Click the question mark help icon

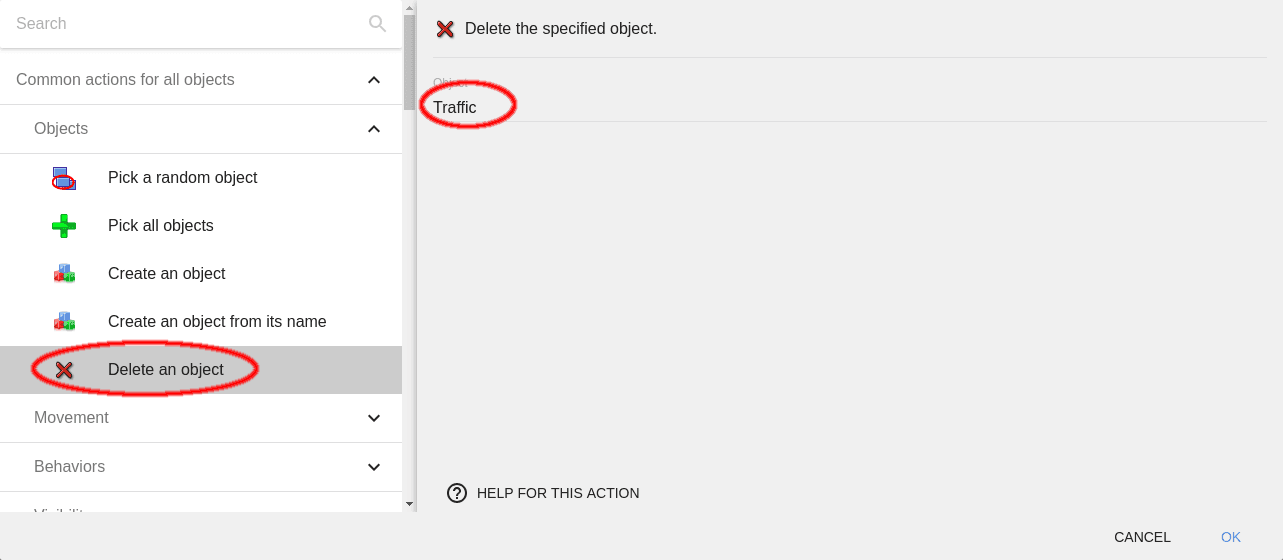click(x=457, y=493)
